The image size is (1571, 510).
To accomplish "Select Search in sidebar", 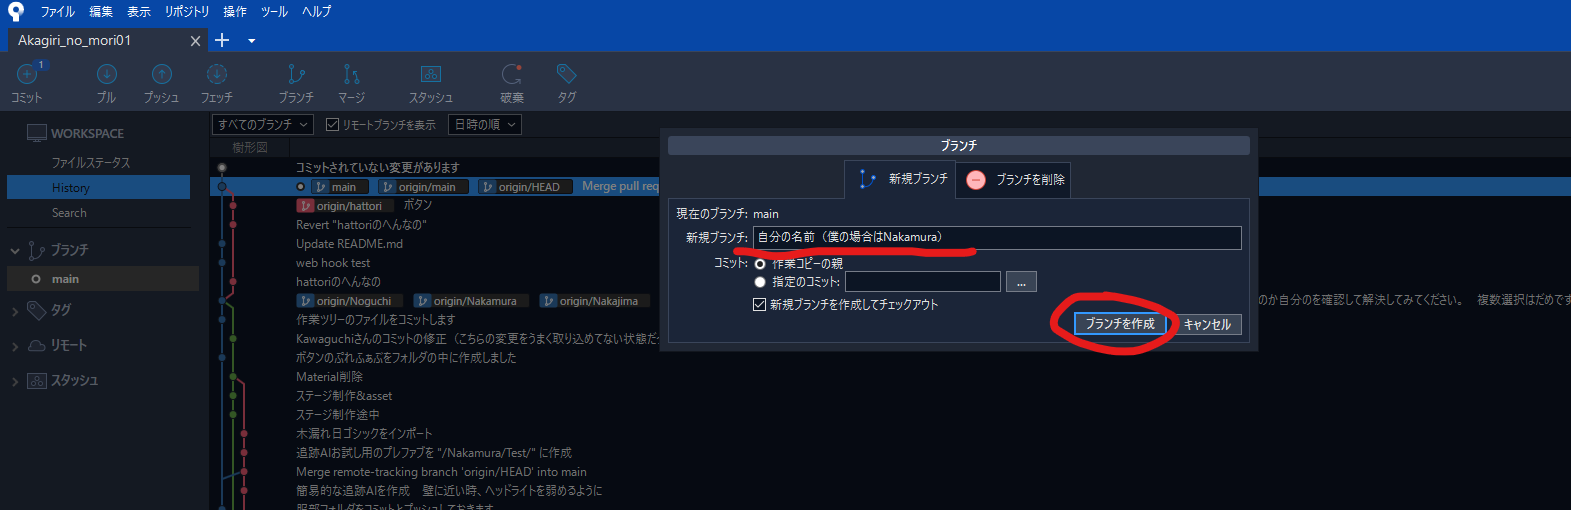I will point(69,213).
